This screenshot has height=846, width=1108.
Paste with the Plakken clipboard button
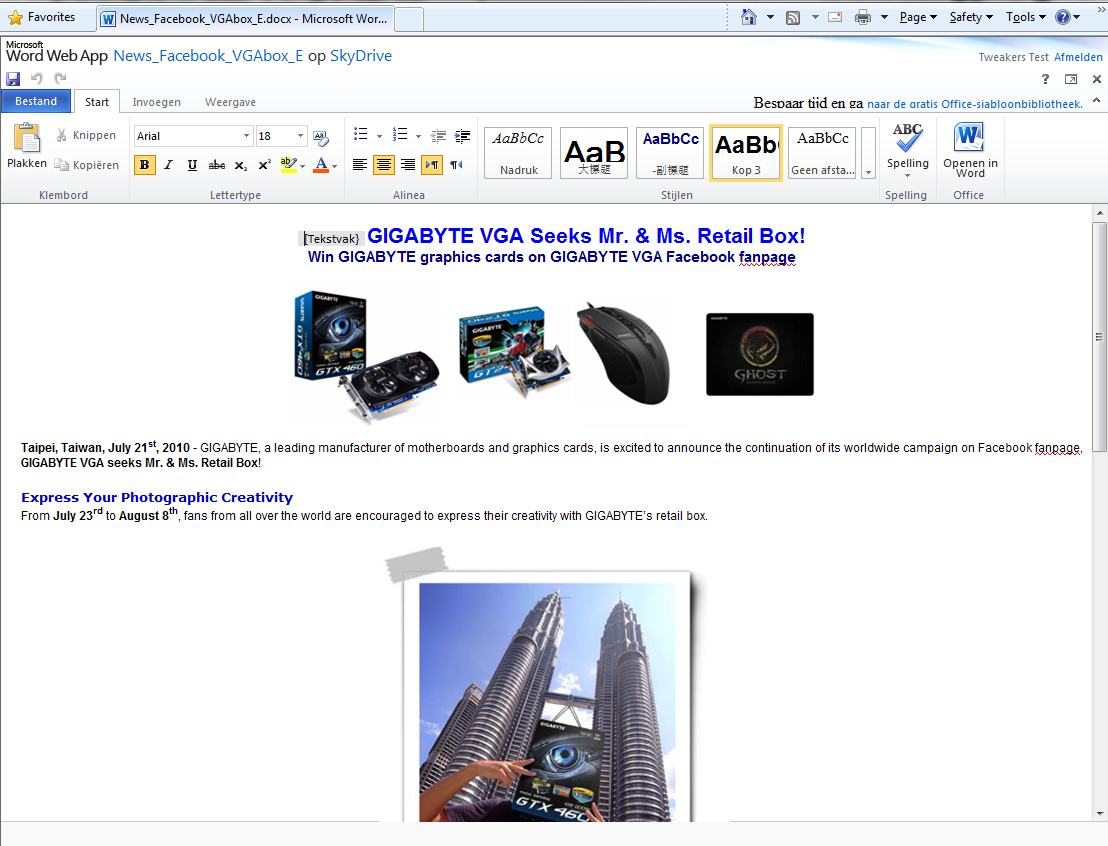[x=27, y=146]
